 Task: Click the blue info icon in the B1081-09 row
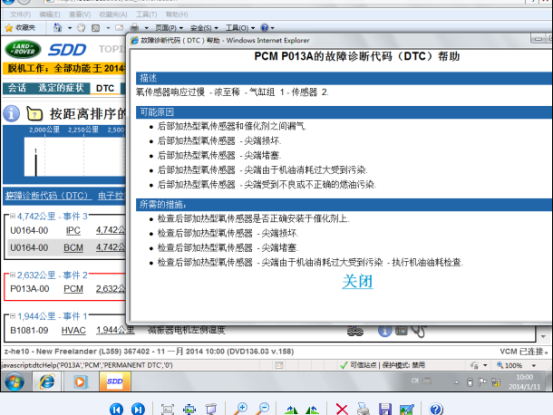point(385,330)
